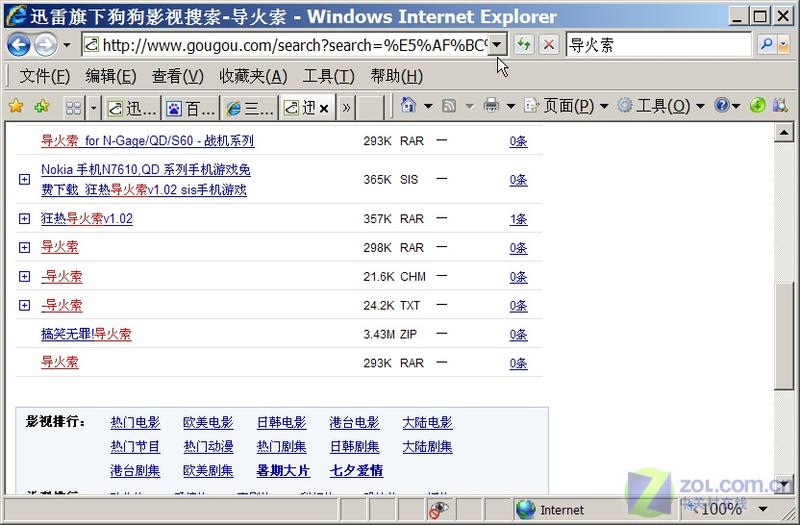Expand the 狂热导火索v1.02 result row
This screenshot has width=800, height=525.
point(24,218)
